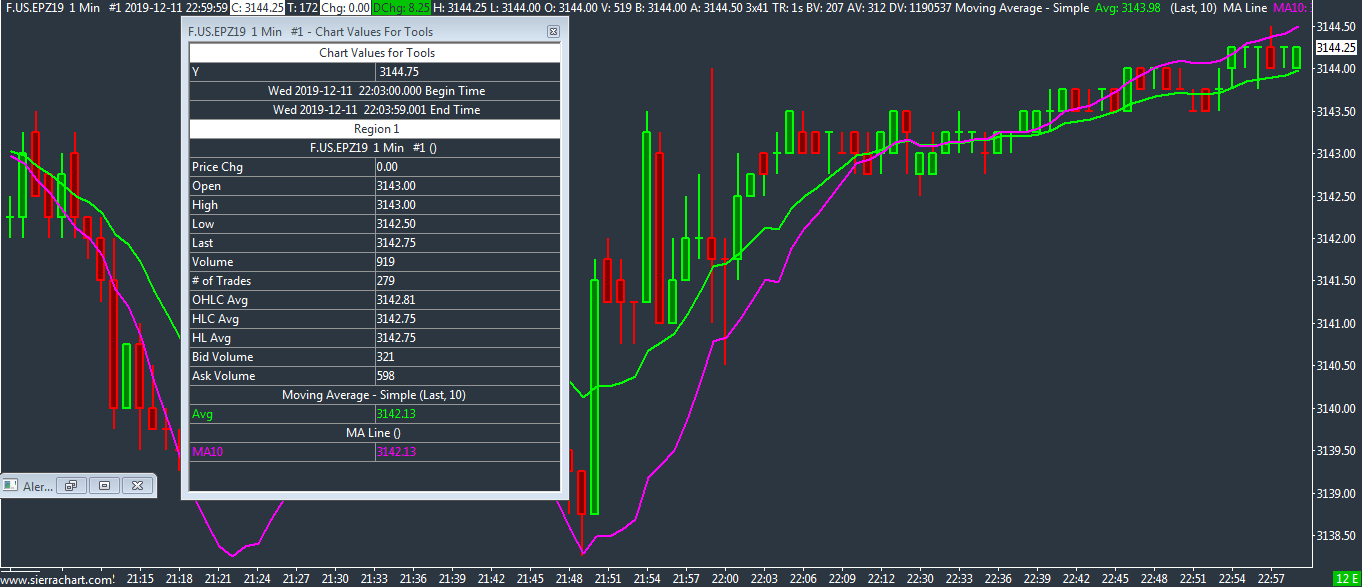Click the 21:15 label on time axis
Viewport: 1362px width, 587px height.
[x=140, y=579]
